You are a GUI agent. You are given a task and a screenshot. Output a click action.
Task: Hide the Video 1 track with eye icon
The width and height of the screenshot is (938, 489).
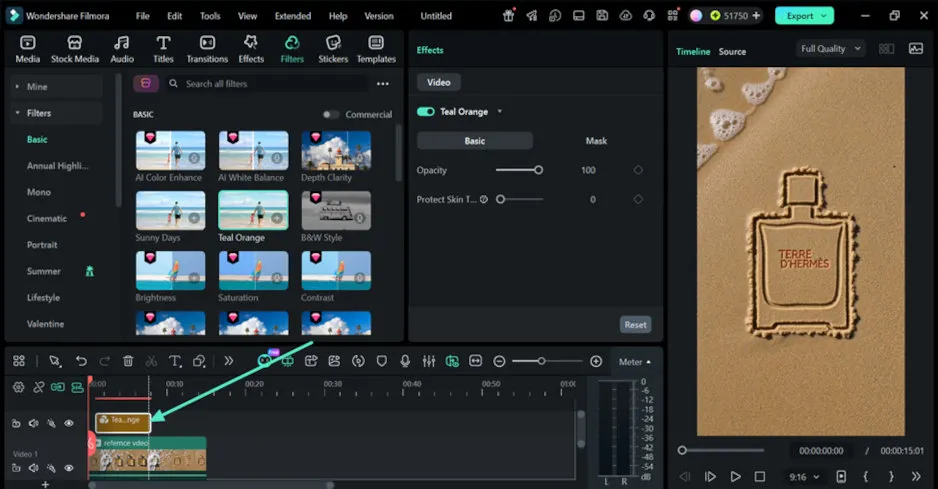[x=69, y=468]
